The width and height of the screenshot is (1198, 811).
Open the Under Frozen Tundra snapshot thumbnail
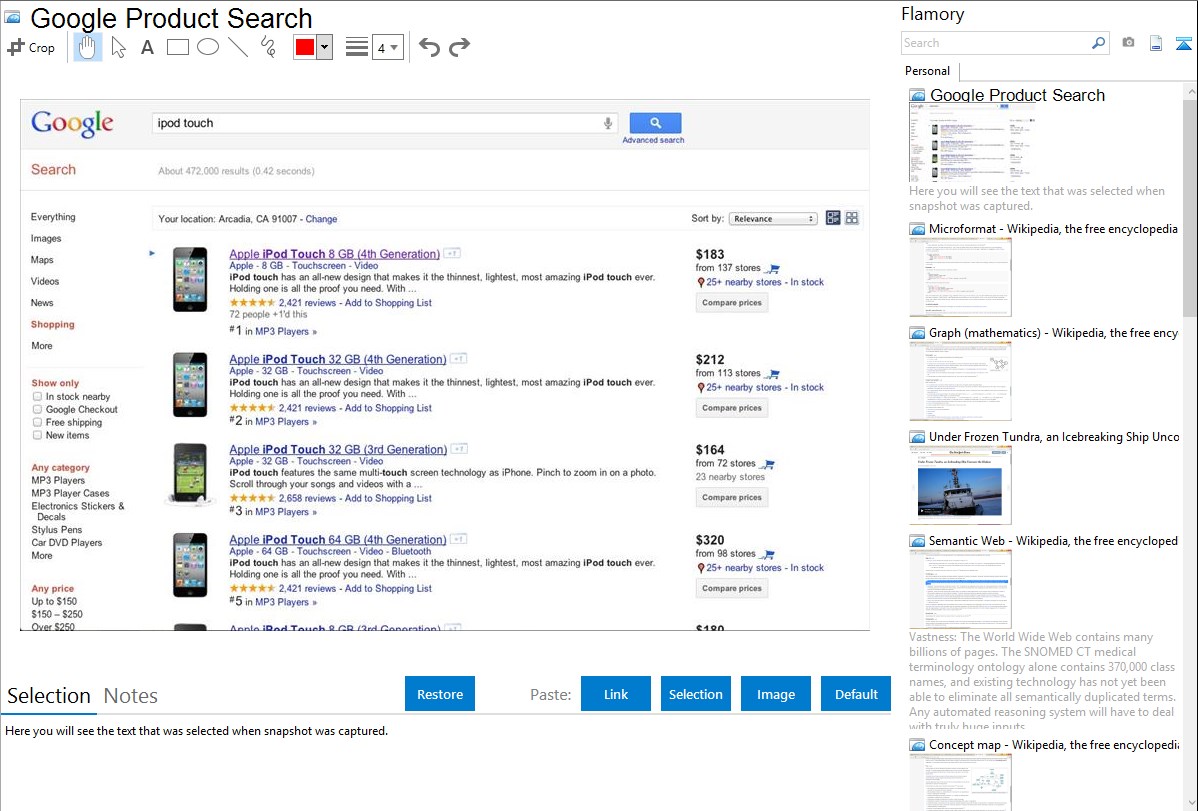[x=960, y=485]
